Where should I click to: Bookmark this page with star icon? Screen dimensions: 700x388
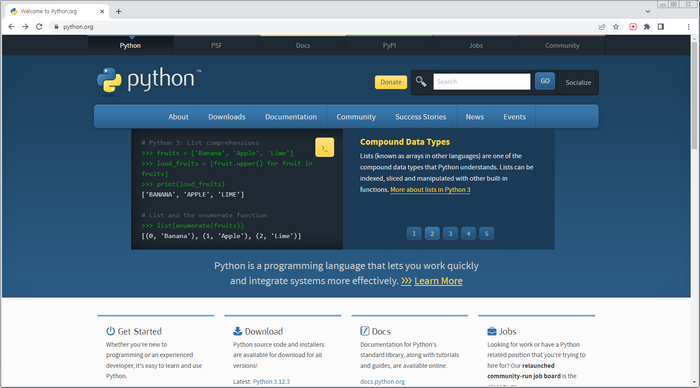pos(616,27)
